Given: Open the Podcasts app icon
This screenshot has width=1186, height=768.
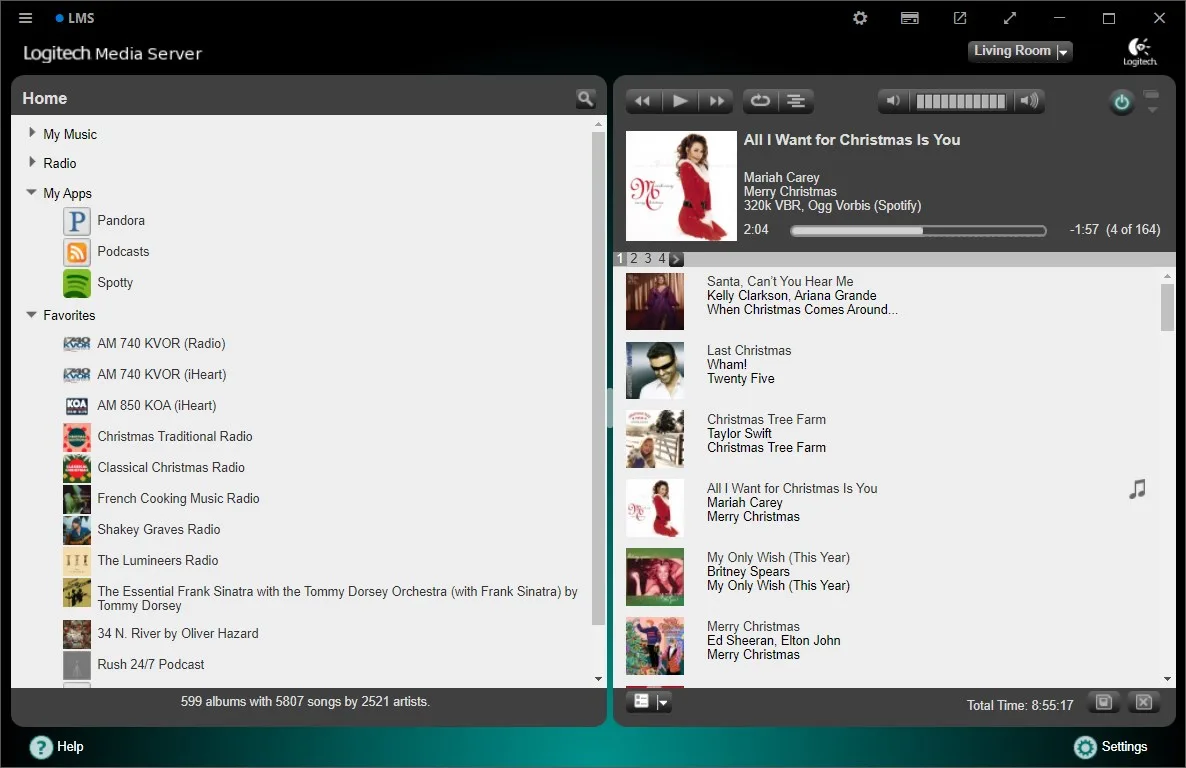Looking at the screenshot, I should (76, 252).
